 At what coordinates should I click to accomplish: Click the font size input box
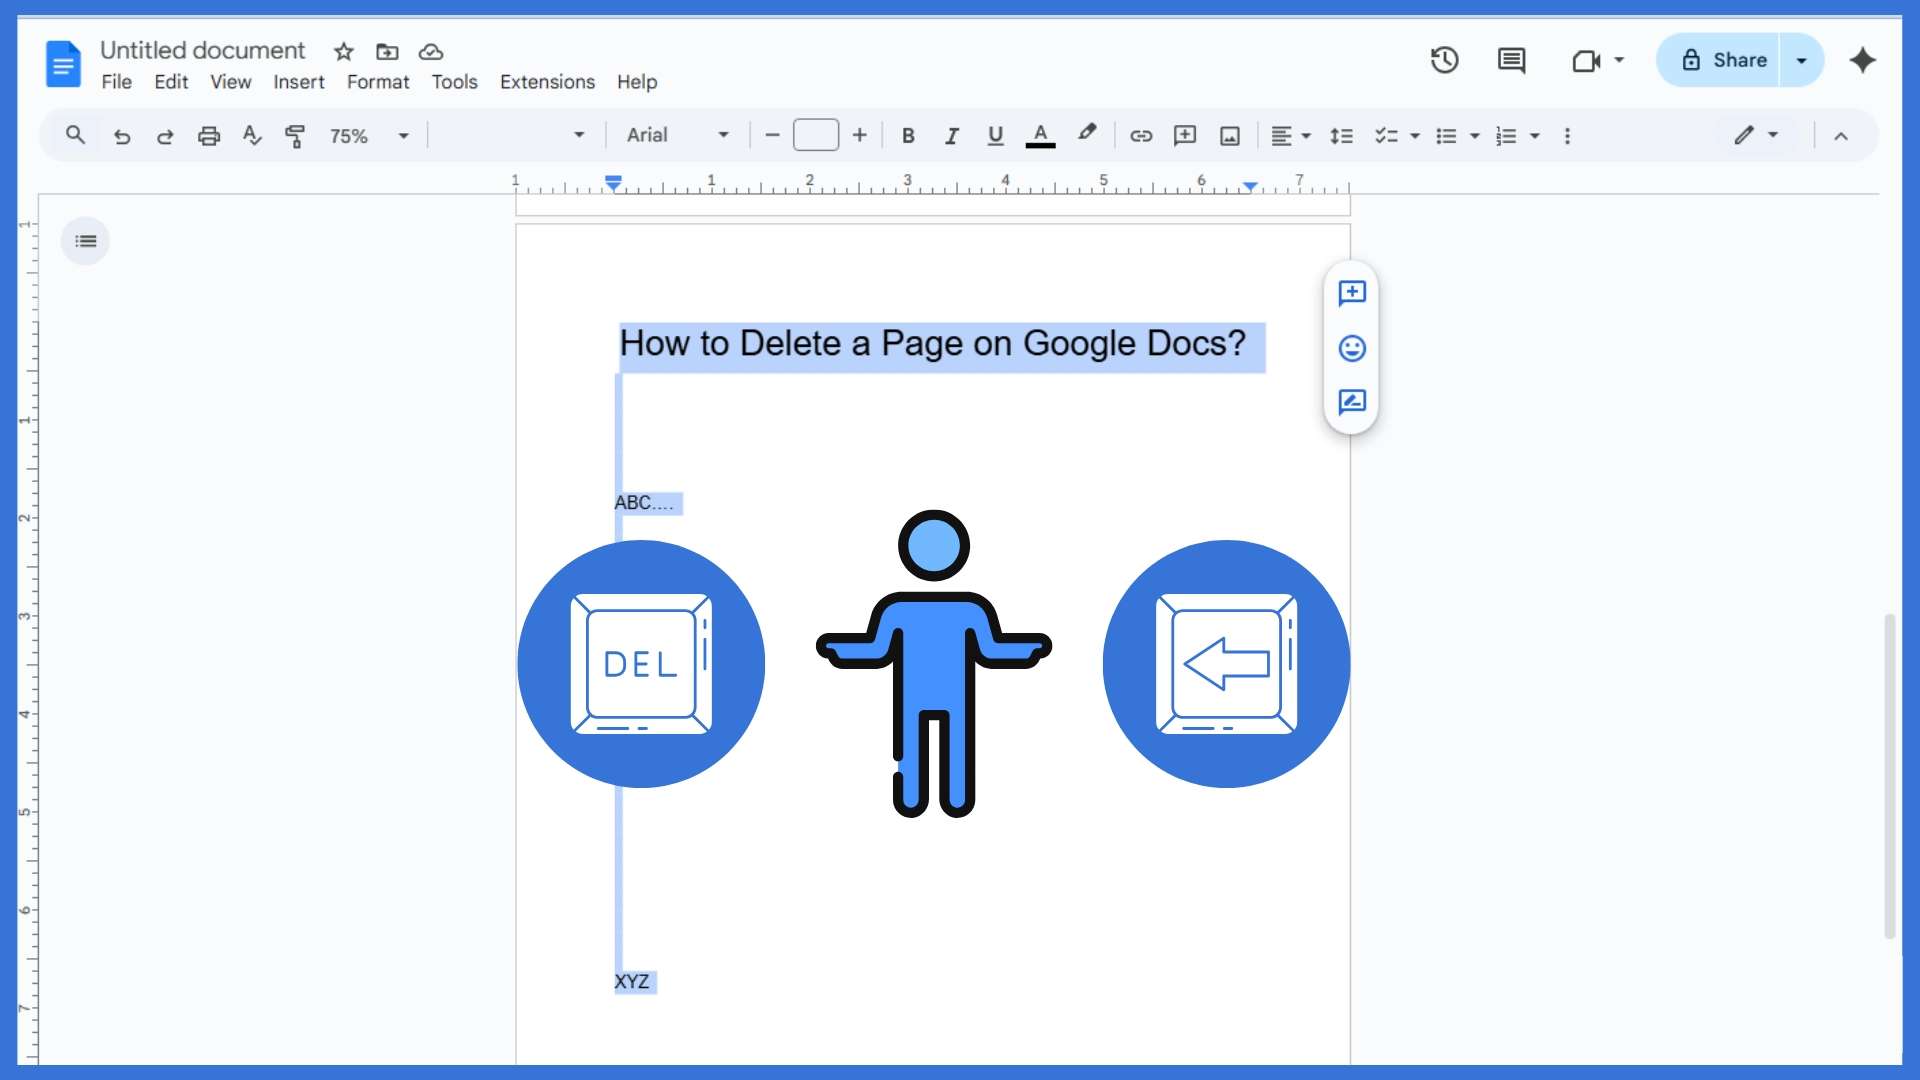(816, 135)
